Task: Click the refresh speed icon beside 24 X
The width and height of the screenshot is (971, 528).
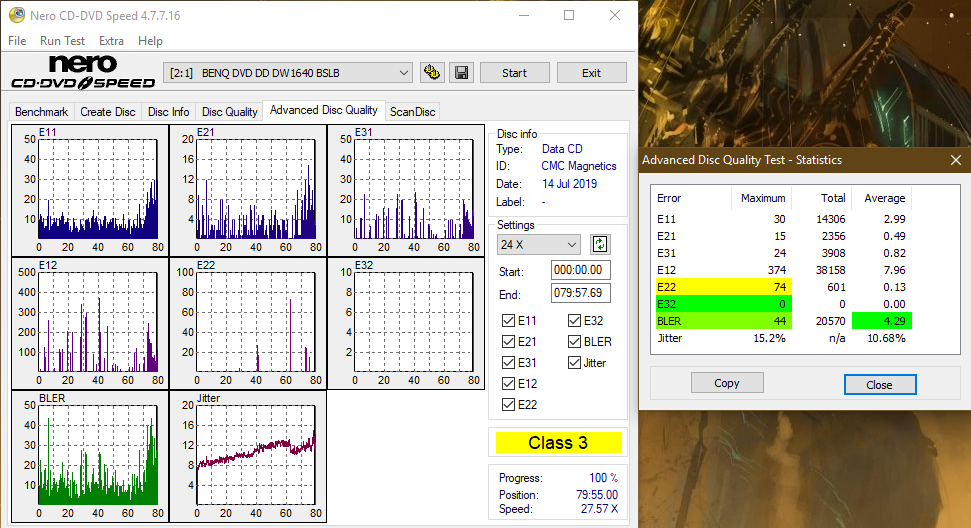Action: tap(599, 245)
